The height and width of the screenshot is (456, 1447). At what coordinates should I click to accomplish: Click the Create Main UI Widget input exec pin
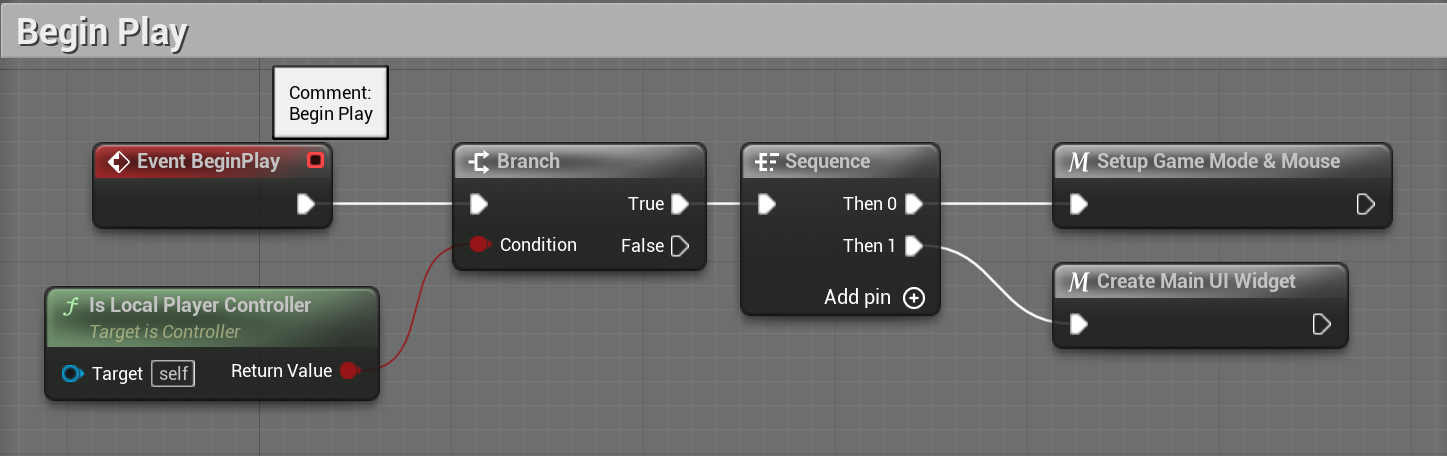click(1078, 324)
